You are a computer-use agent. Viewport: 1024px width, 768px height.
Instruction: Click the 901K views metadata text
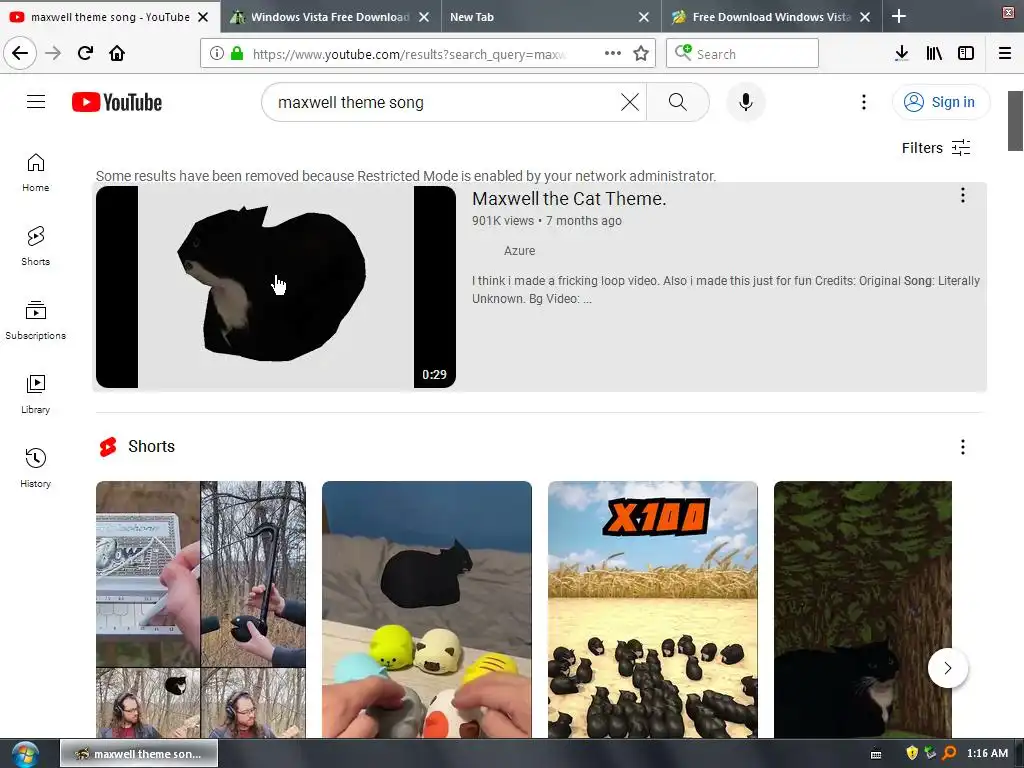point(503,221)
